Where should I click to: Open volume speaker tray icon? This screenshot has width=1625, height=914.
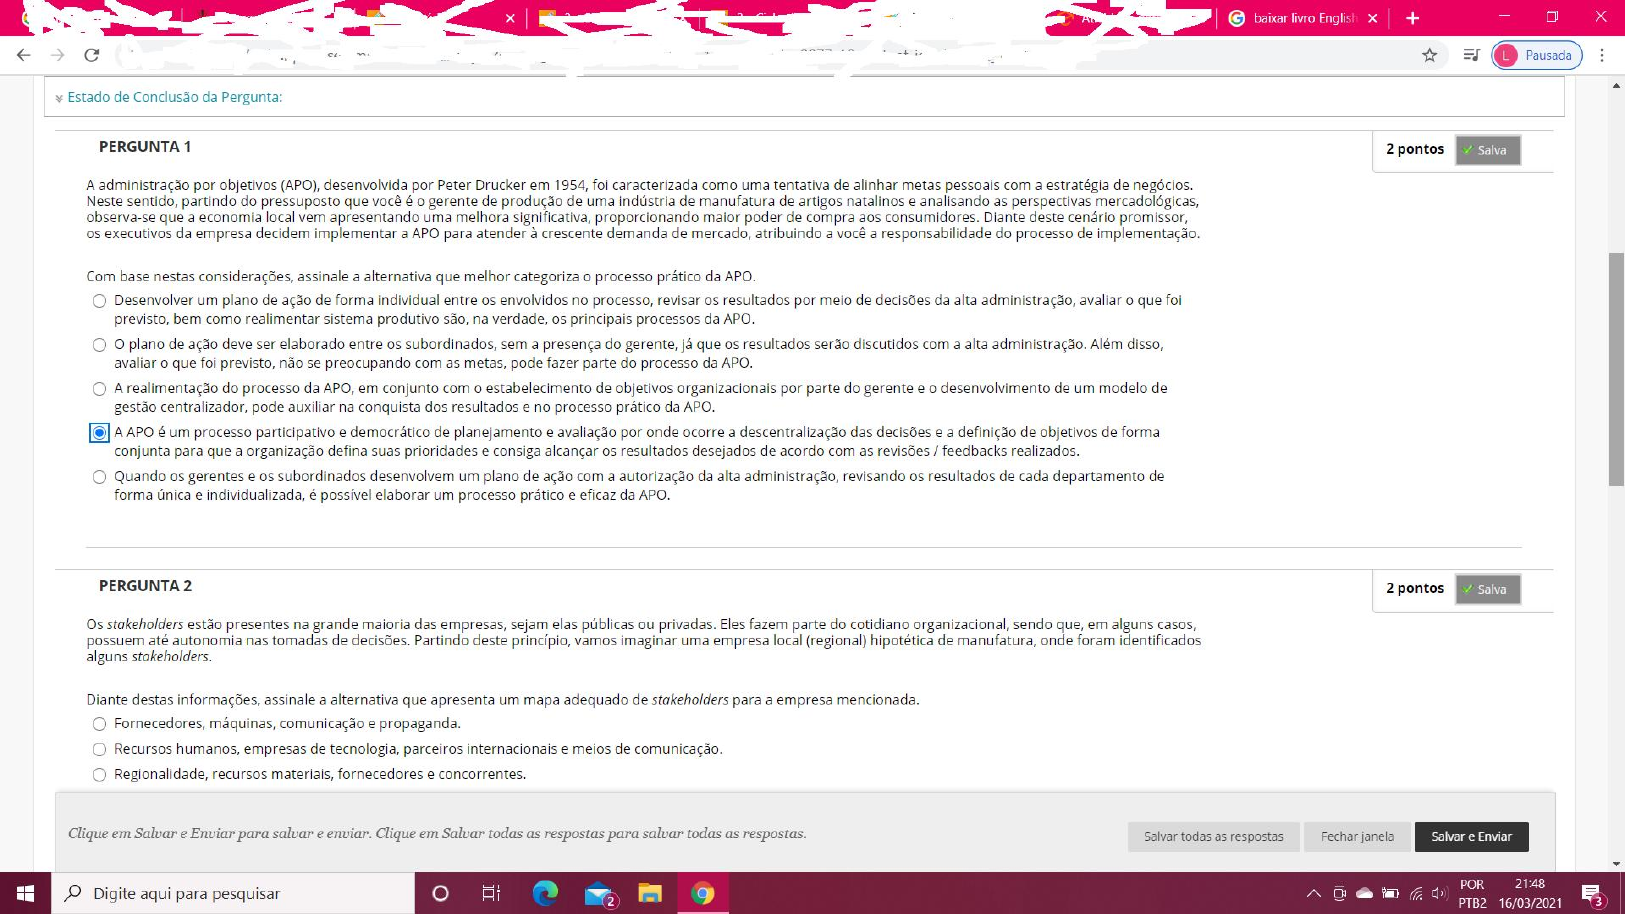[1440, 893]
